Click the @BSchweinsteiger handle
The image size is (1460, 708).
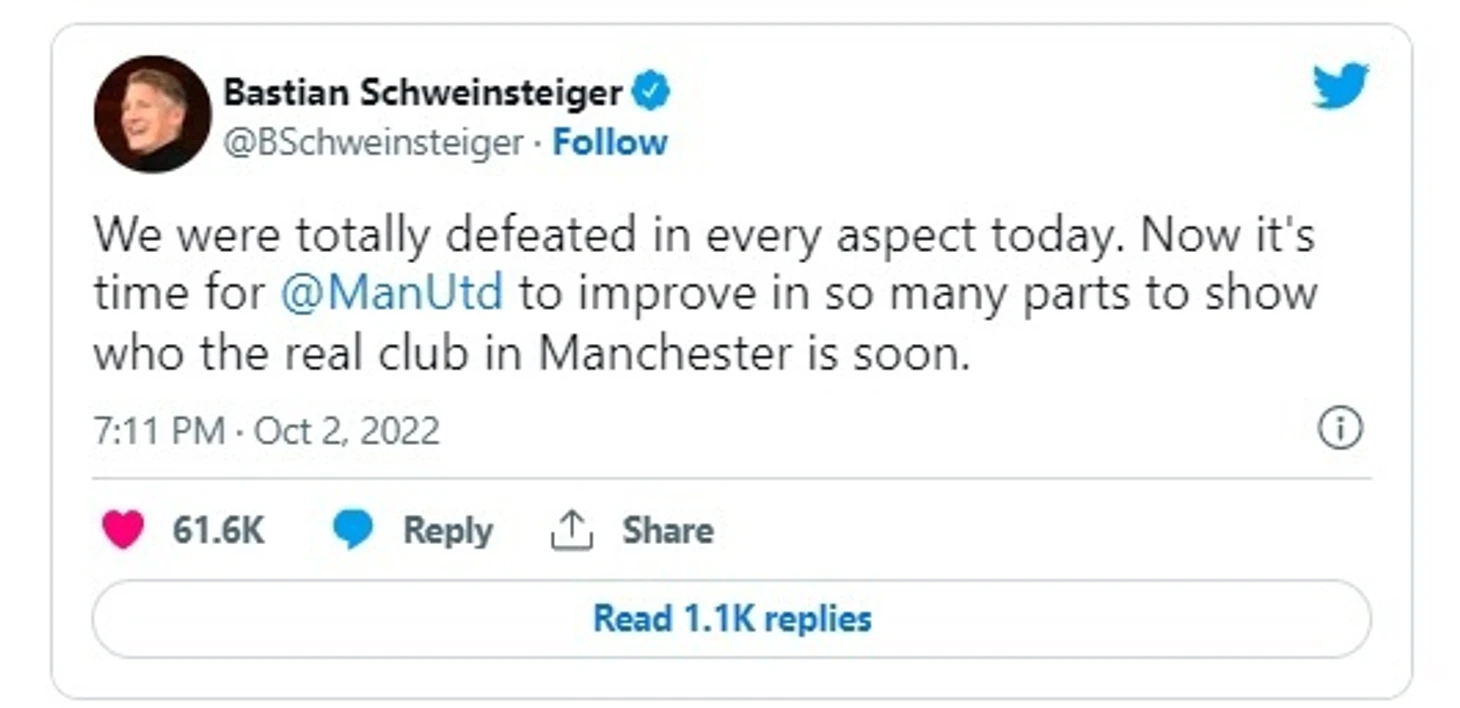coord(373,143)
